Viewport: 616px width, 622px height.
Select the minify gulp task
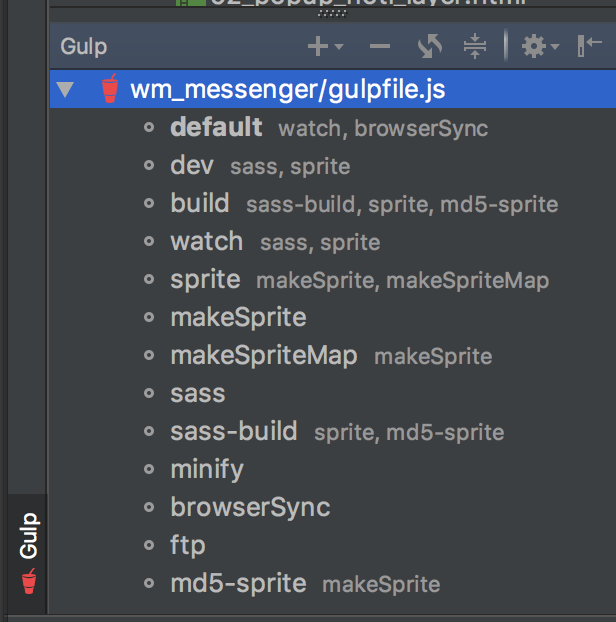coord(207,470)
